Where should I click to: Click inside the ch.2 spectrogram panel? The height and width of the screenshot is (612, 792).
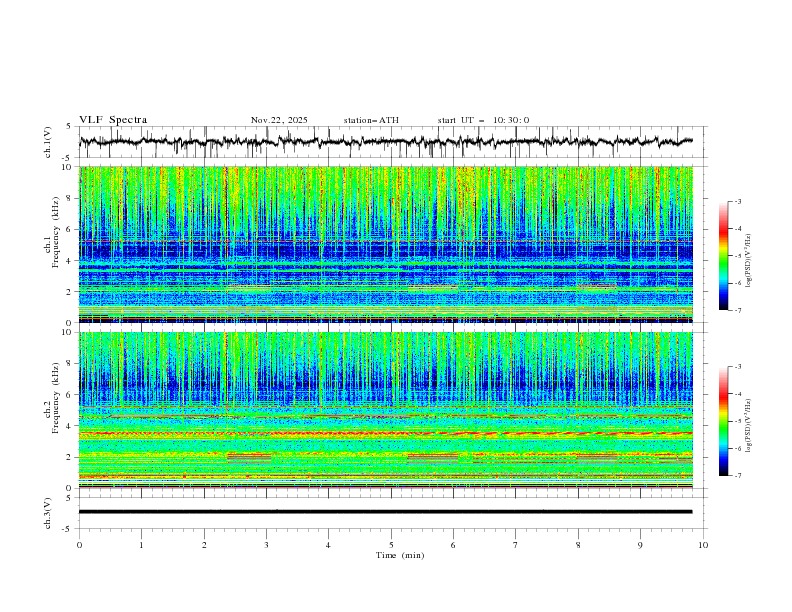386,410
